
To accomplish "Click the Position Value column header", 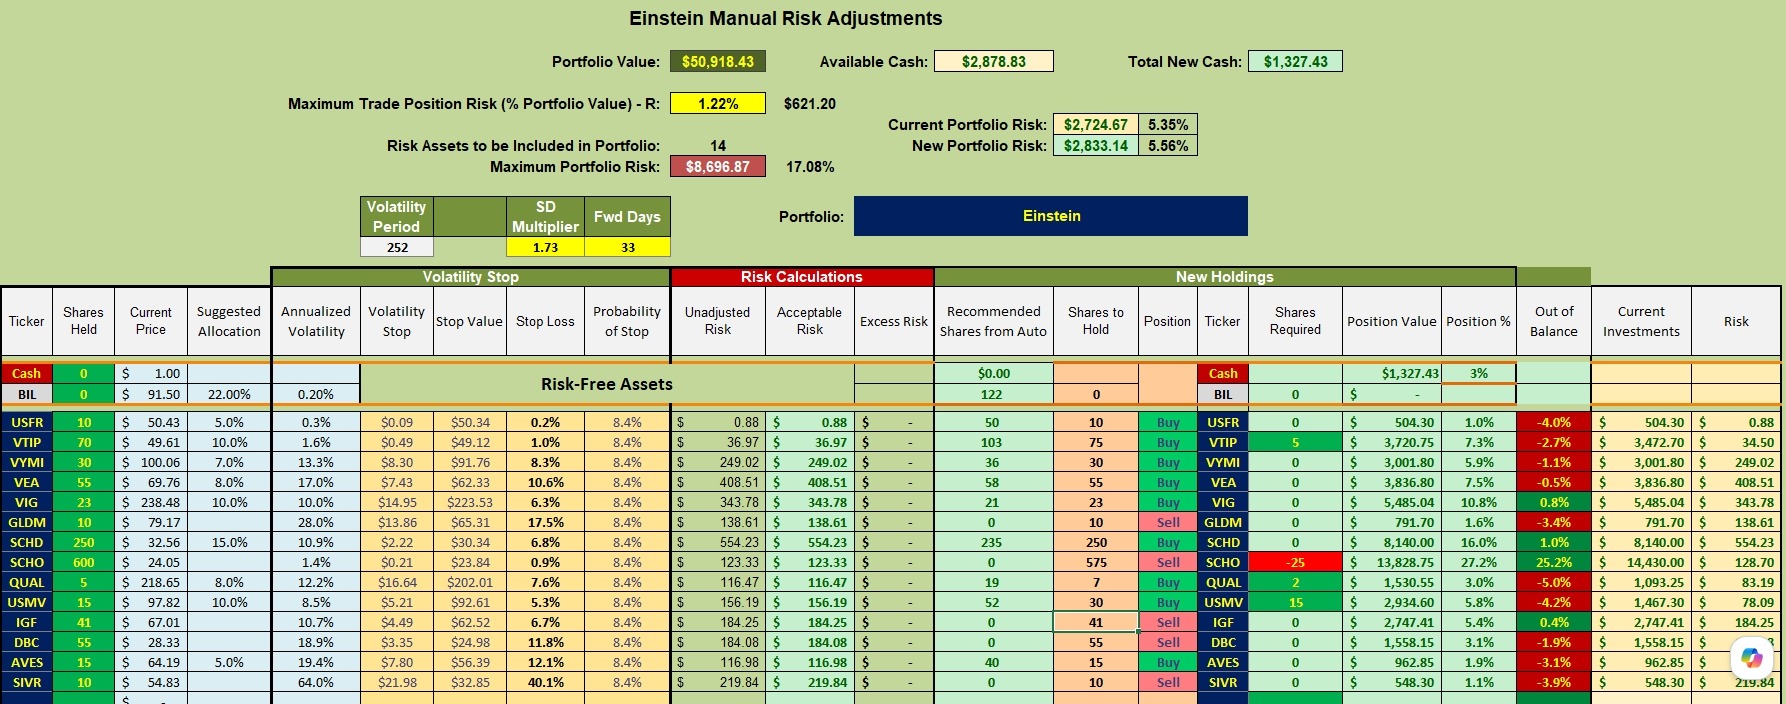I will [x=1391, y=321].
